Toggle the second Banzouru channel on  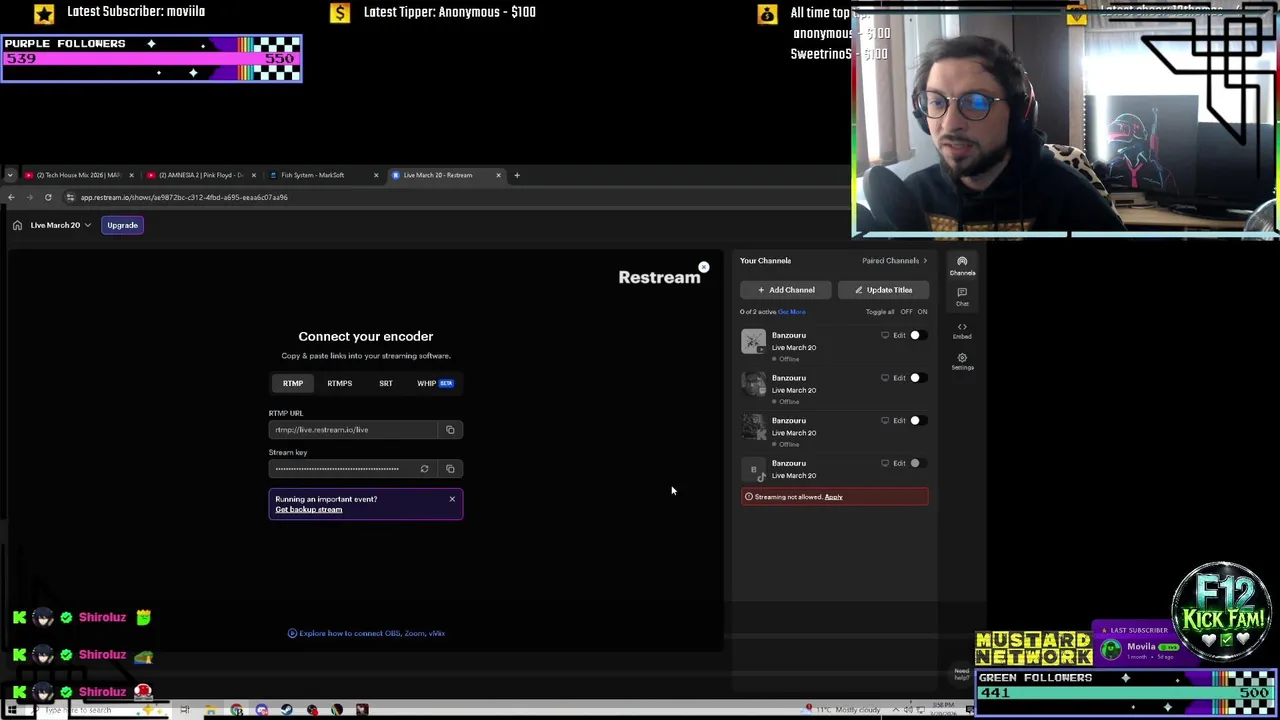917,378
